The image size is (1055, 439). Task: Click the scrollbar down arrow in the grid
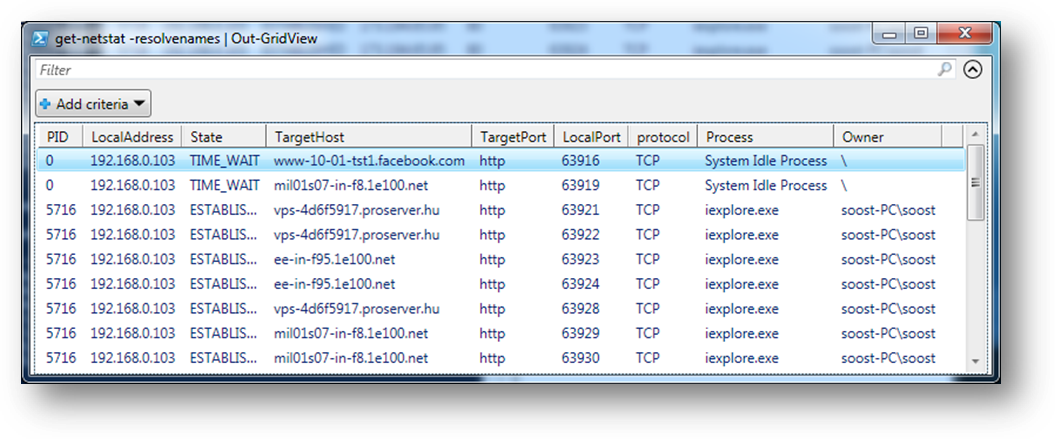[x=975, y=360]
